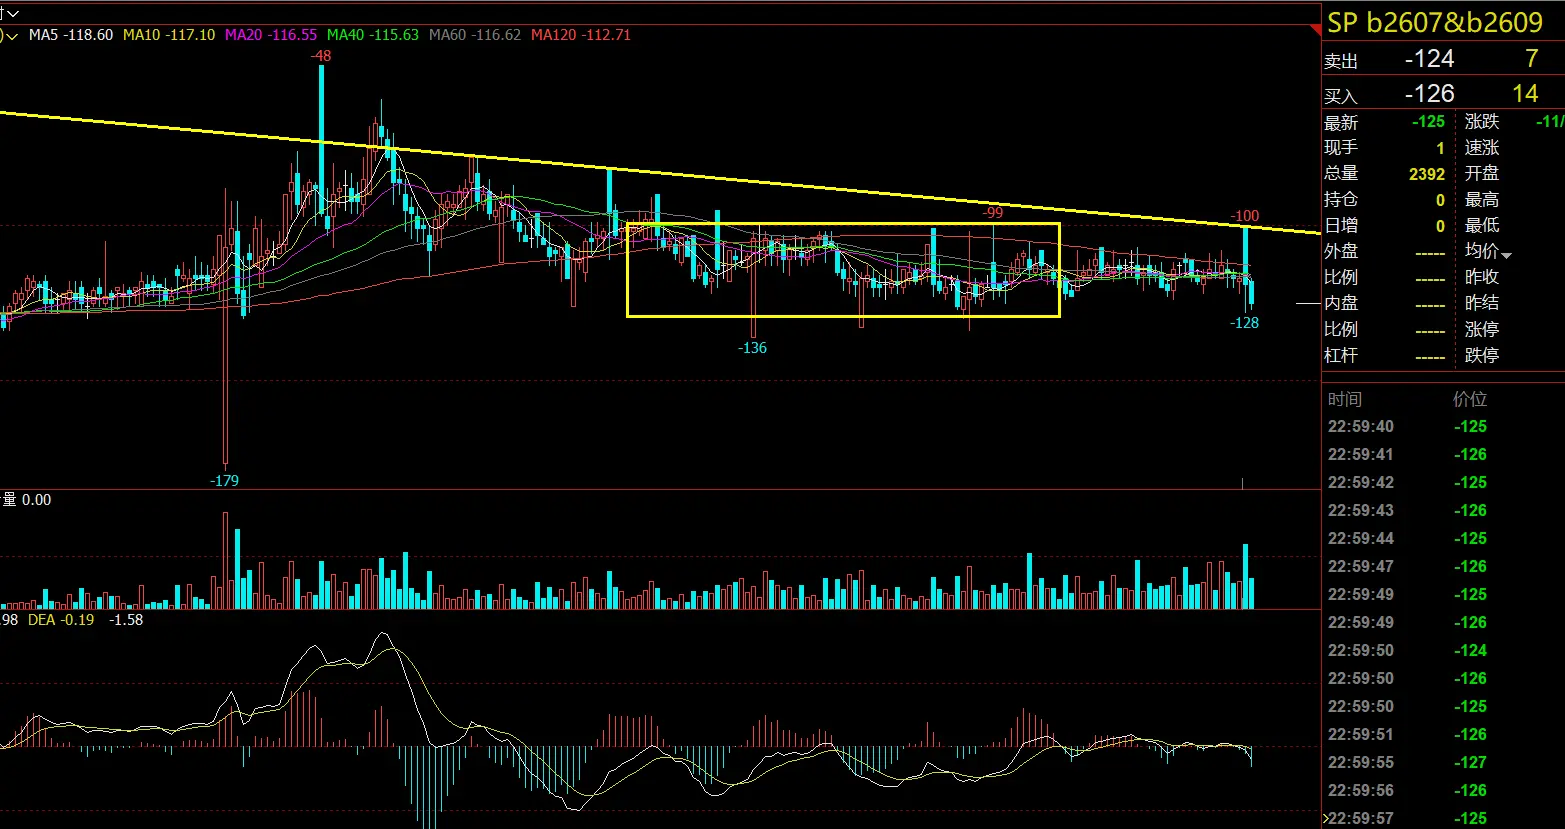The width and height of the screenshot is (1565, 829).
Task: Click the SP b2607&b2609 contract title
Action: coord(1435,23)
